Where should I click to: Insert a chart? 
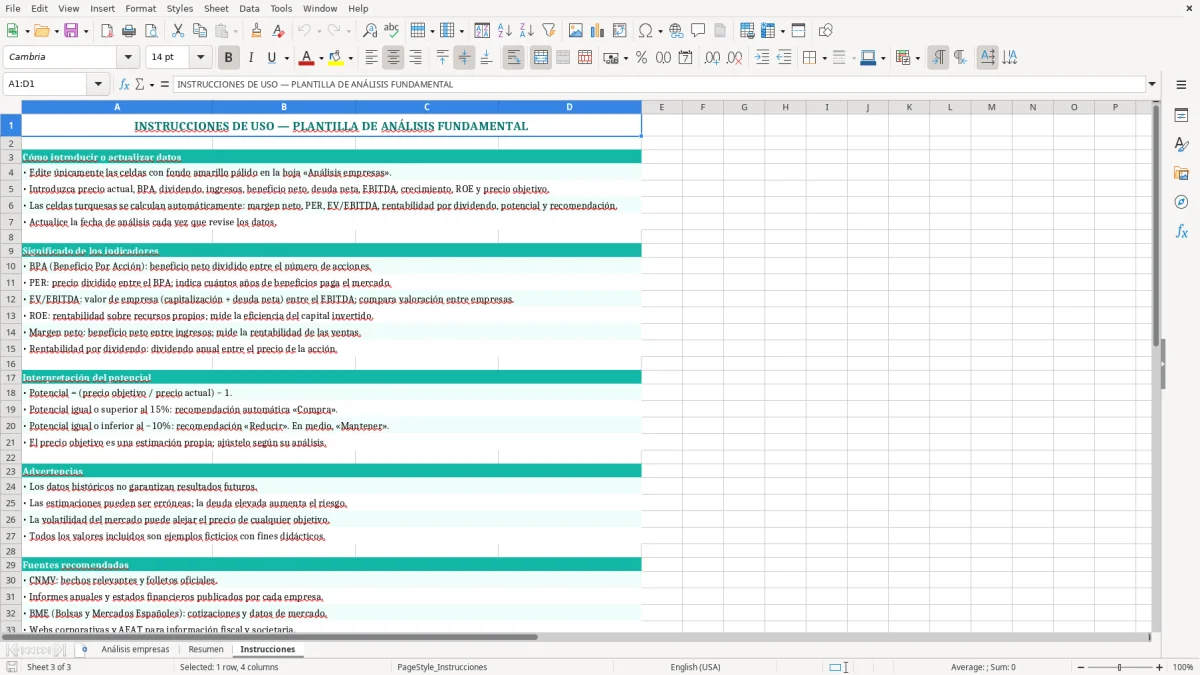[x=598, y=31]
